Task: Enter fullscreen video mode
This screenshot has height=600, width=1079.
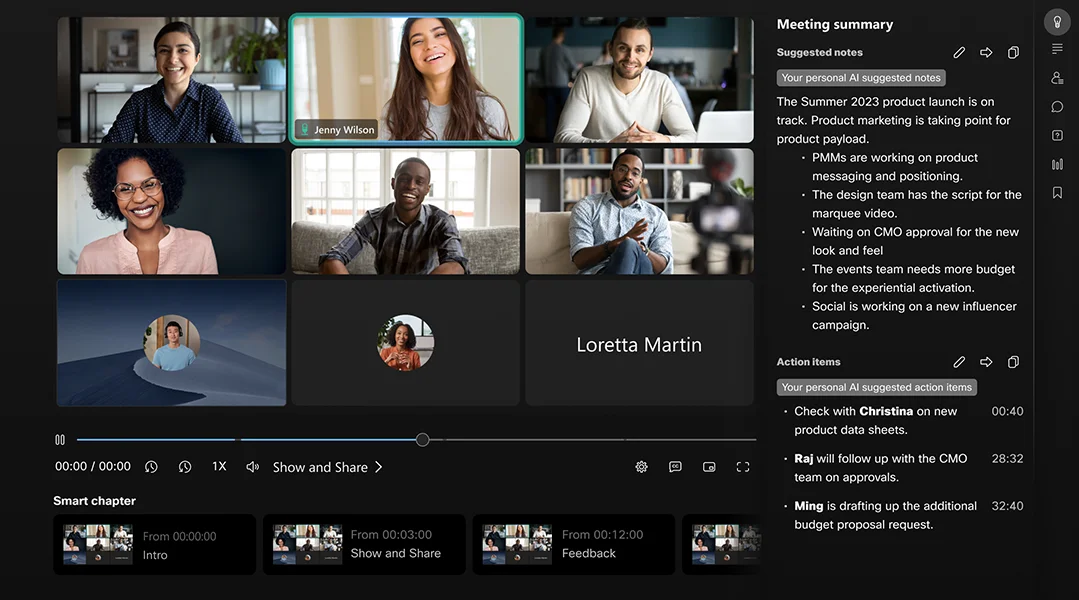Action: point(743,467)
